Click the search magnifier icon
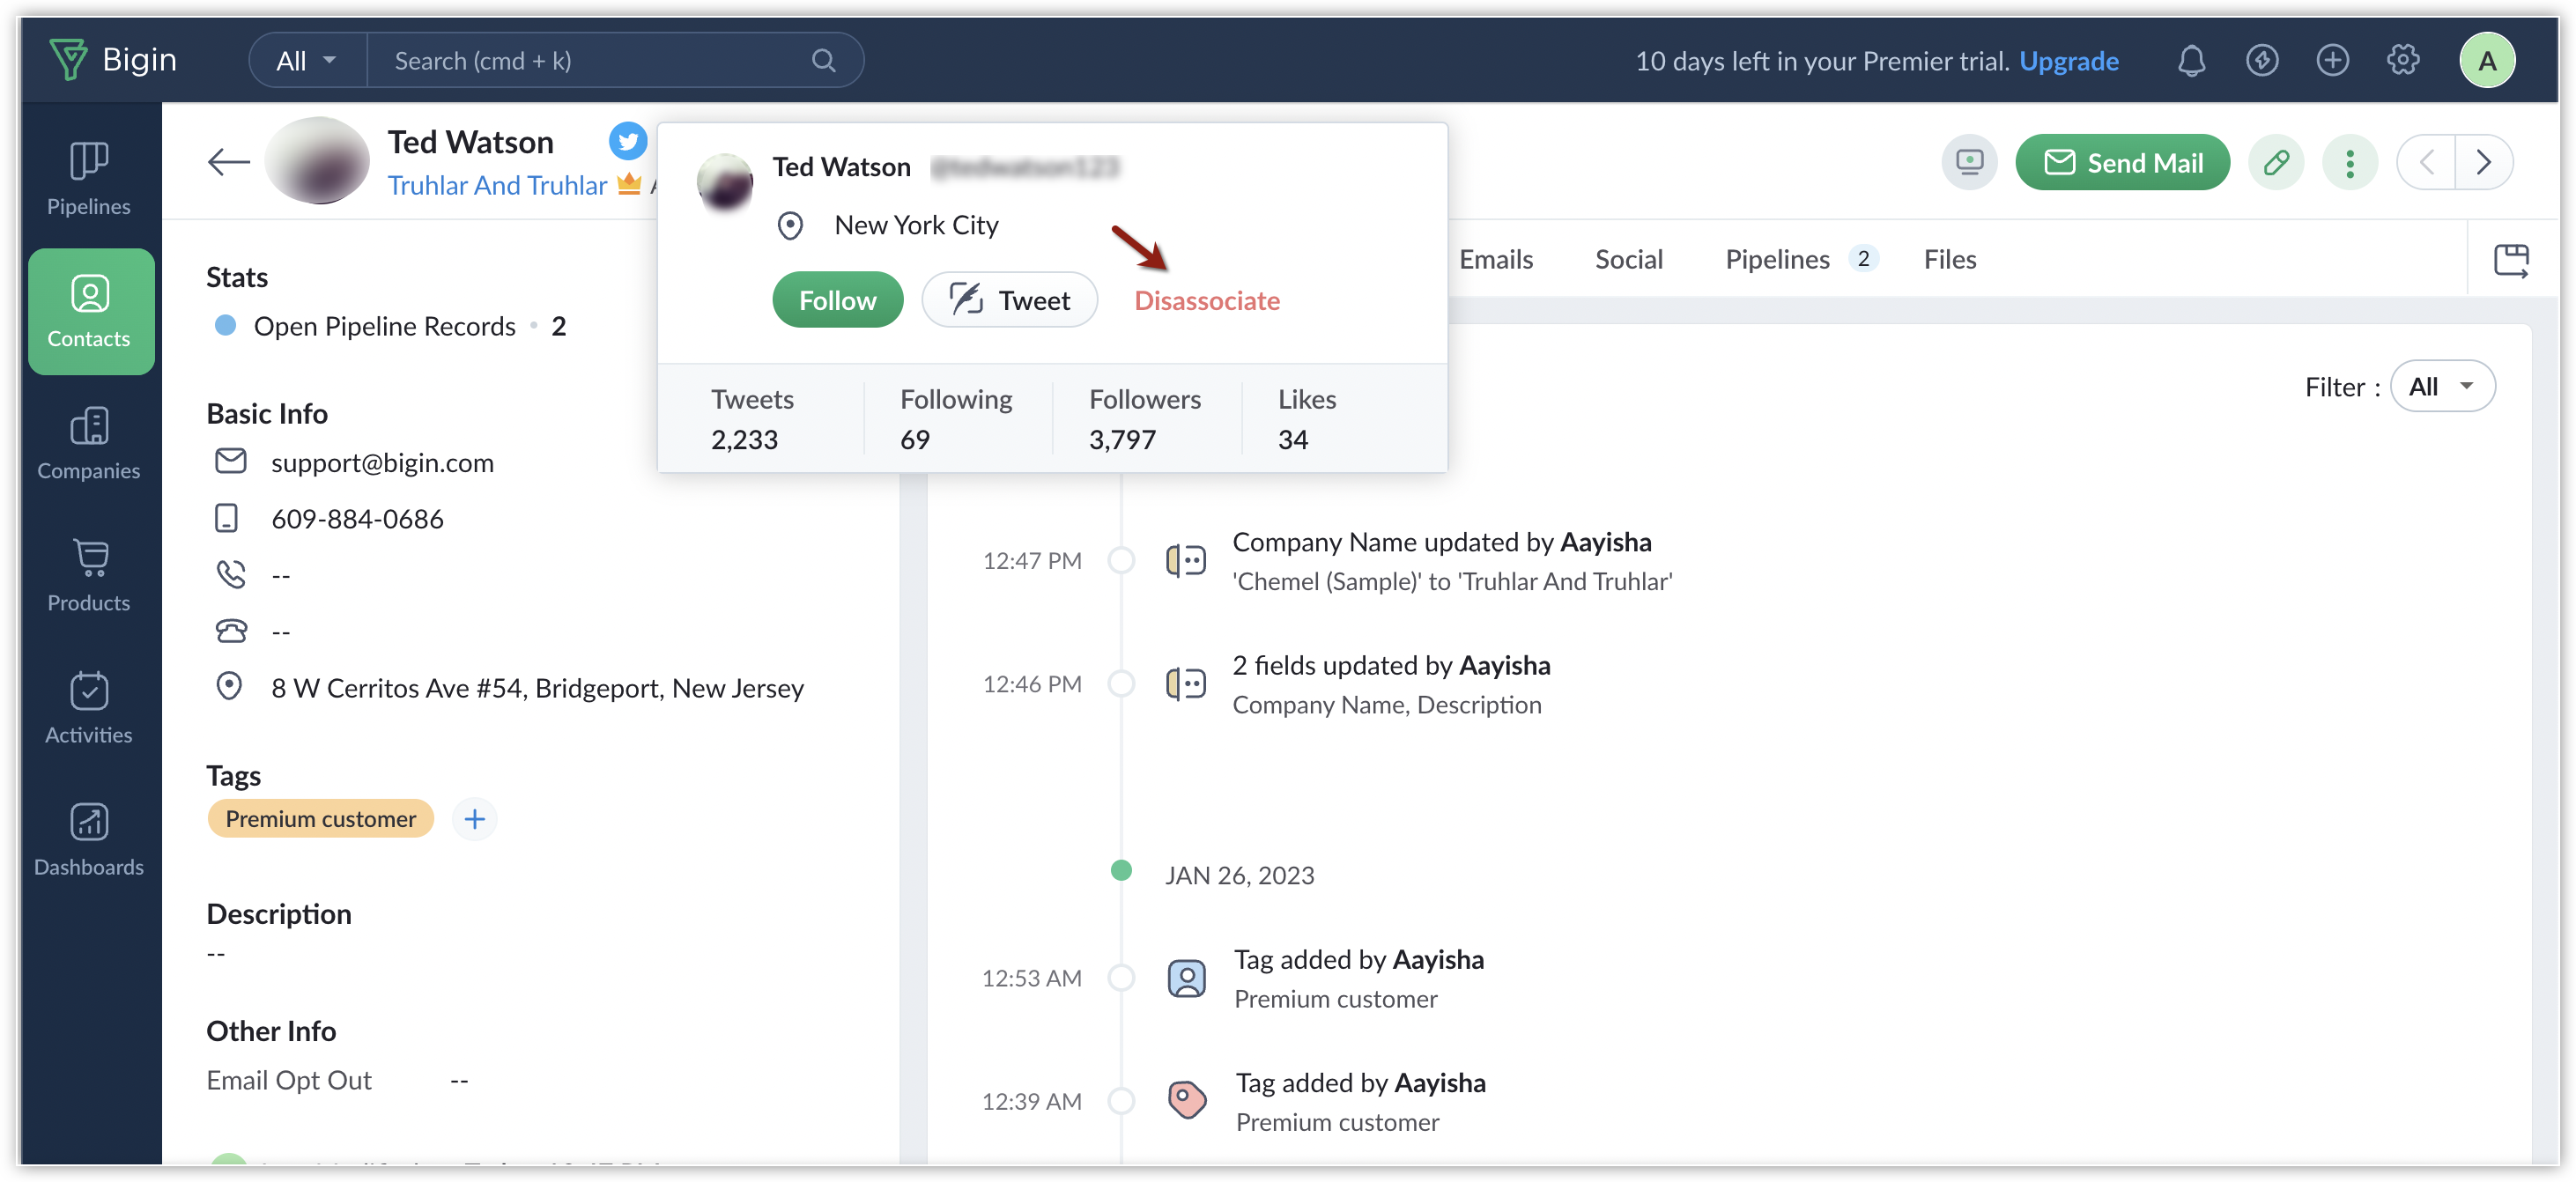This screenshot has width=2576, height=1182. point(823,61)
